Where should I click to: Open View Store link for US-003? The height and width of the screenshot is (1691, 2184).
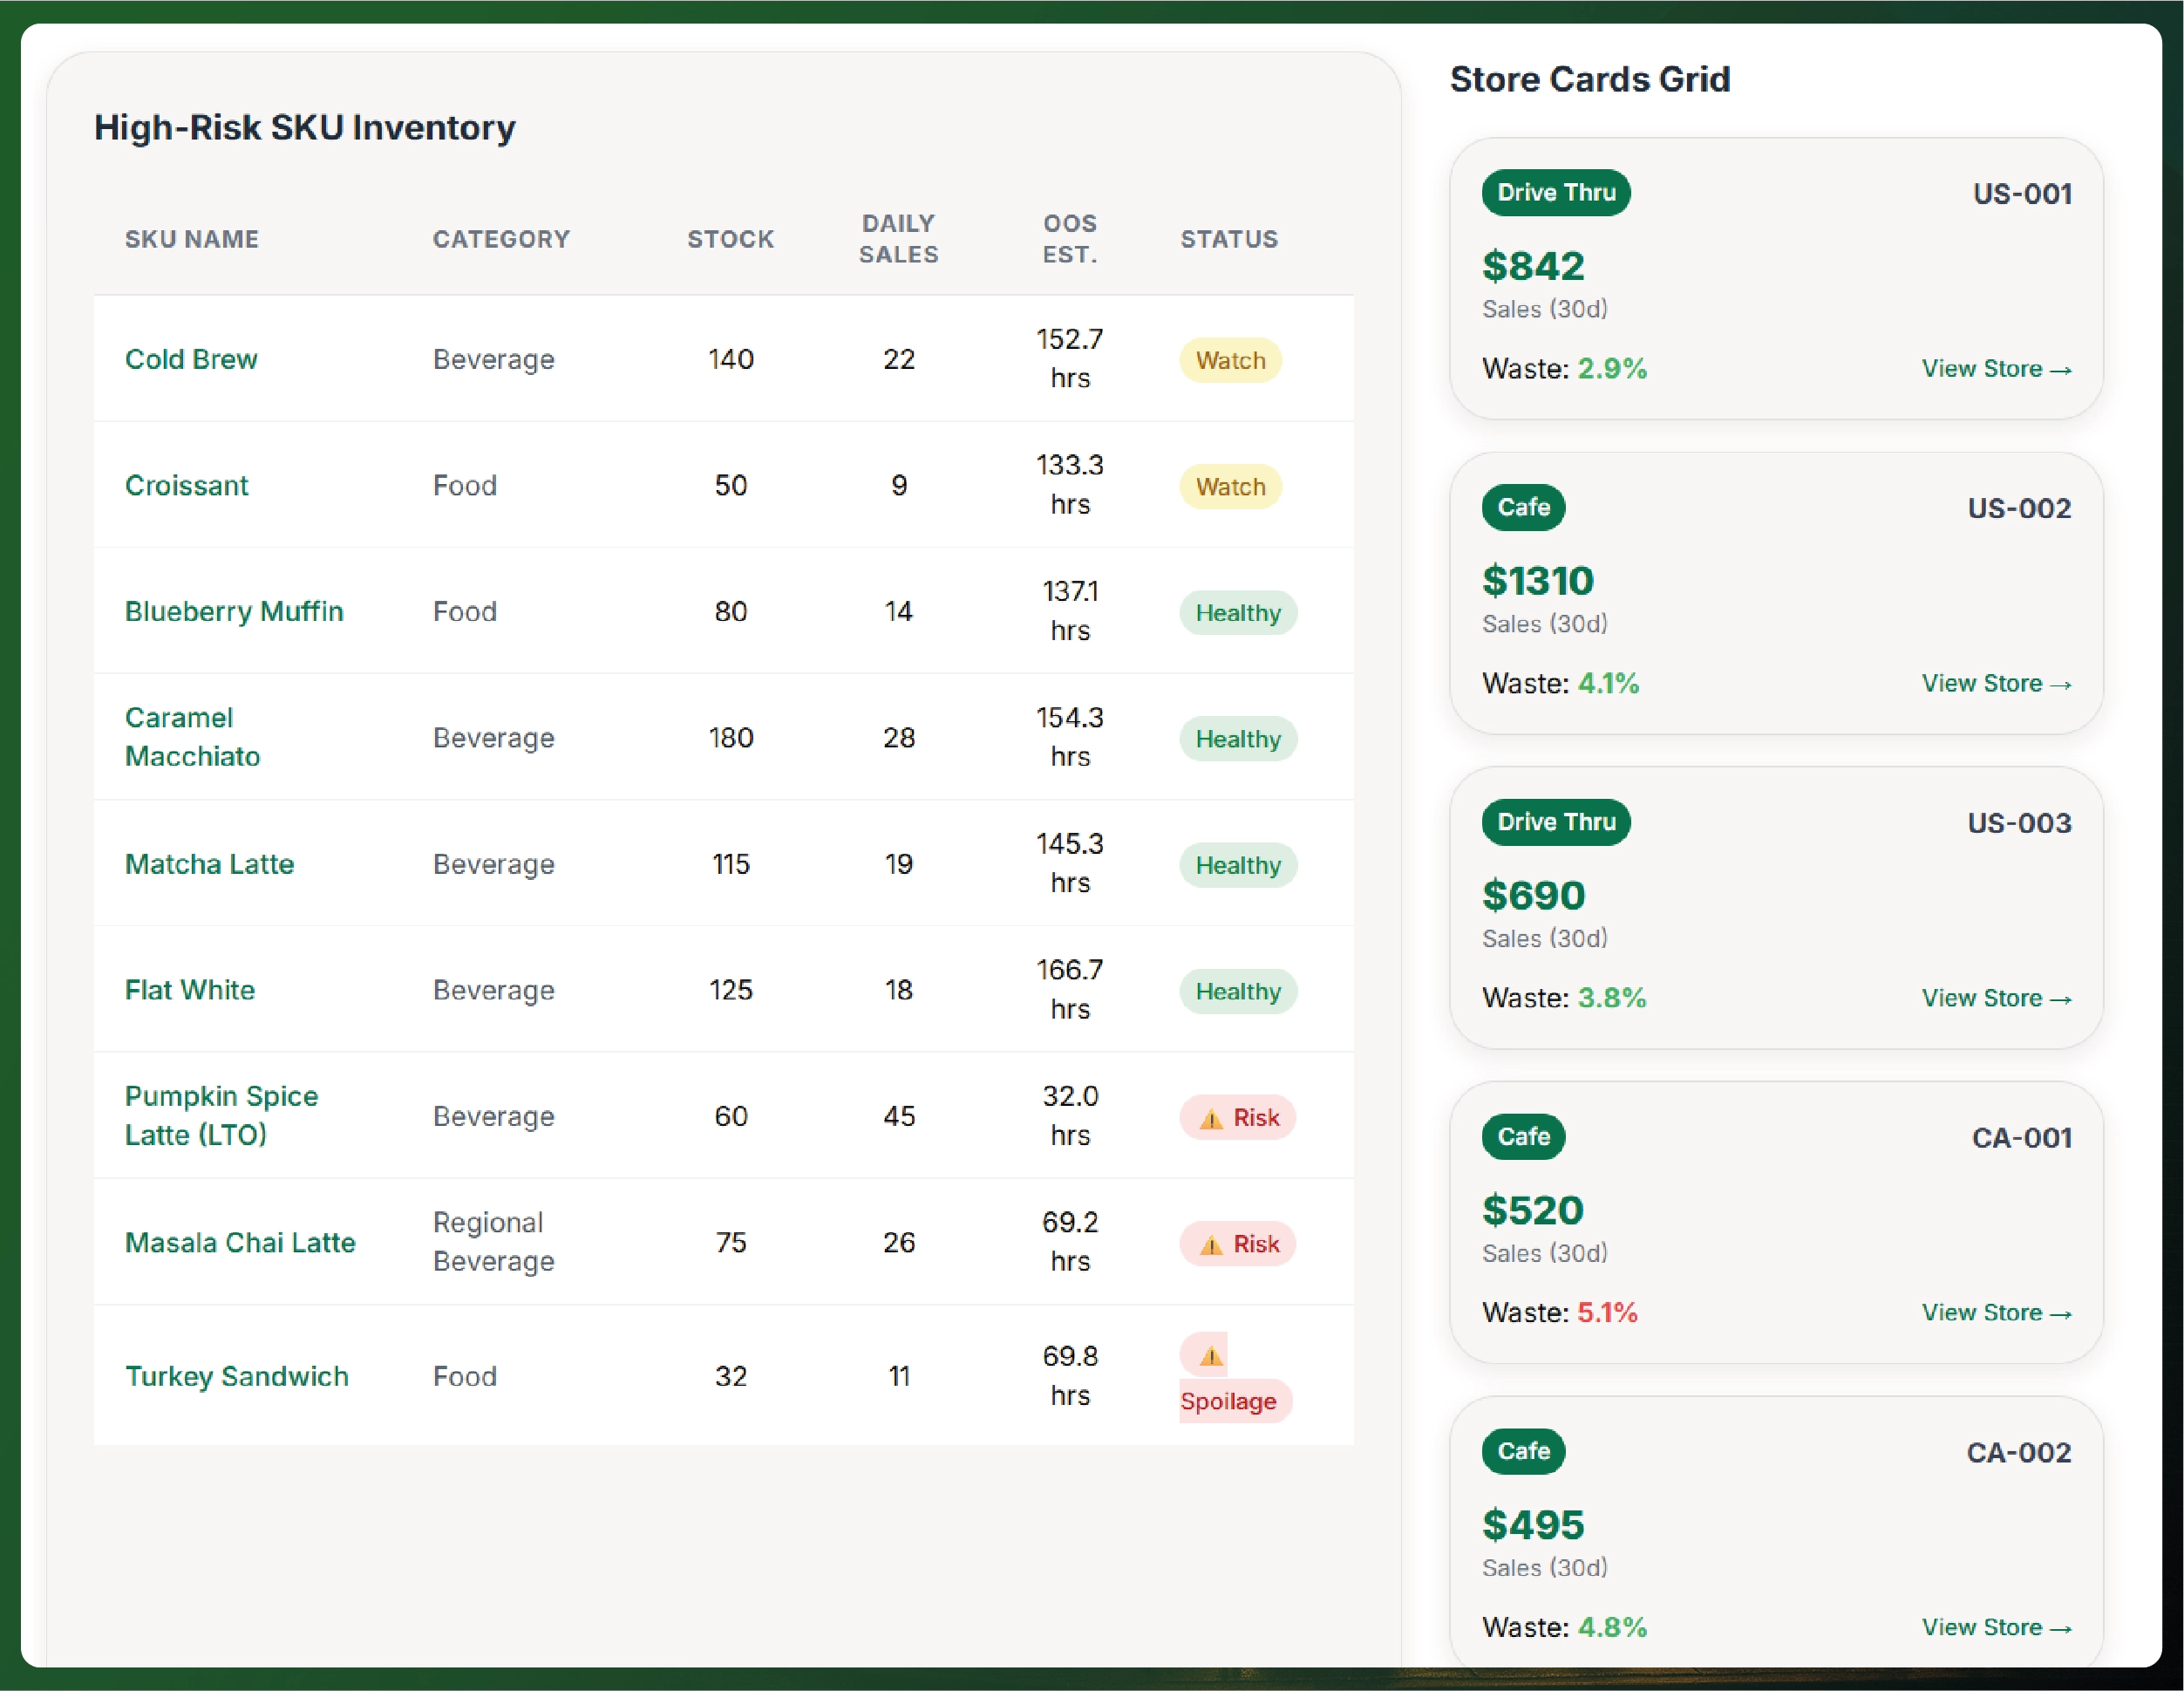(x=1995, y=998)
